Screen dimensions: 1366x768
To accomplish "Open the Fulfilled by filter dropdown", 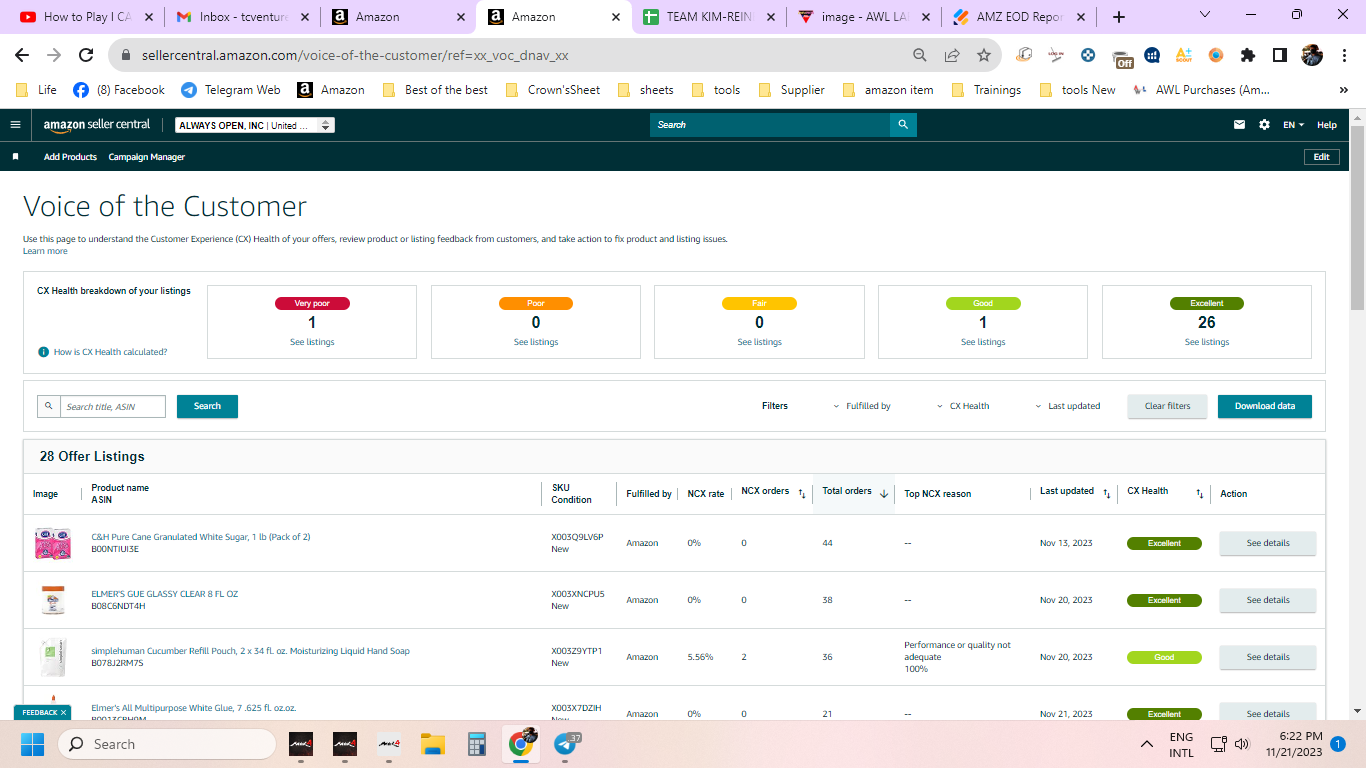I will [862, 406].
